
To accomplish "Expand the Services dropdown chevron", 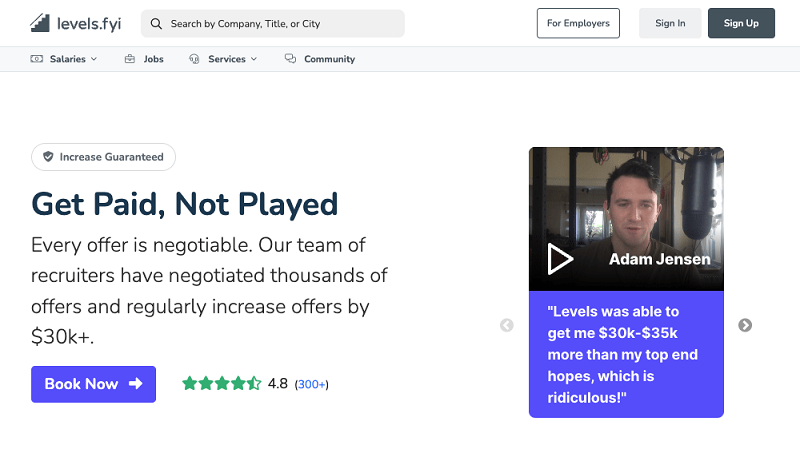I will coord(254,59).
